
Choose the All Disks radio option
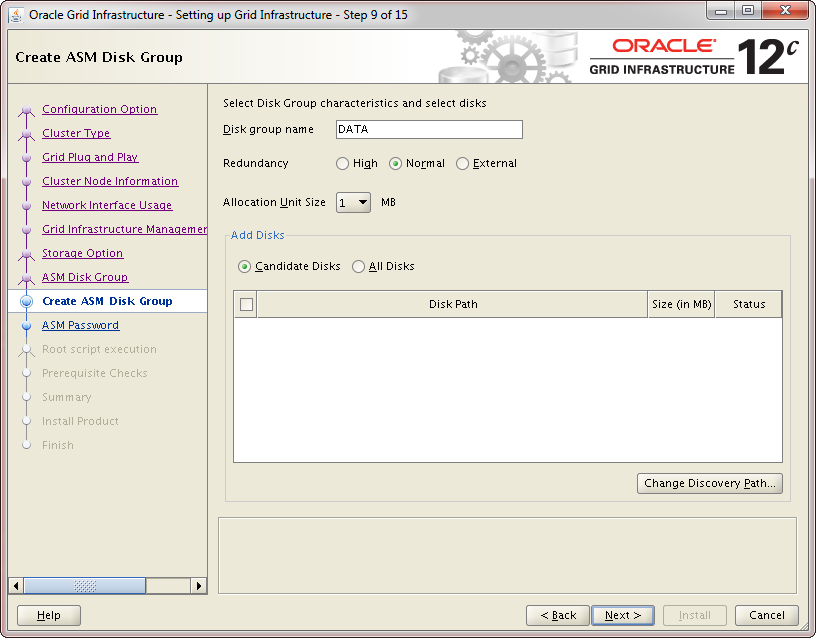359,267
